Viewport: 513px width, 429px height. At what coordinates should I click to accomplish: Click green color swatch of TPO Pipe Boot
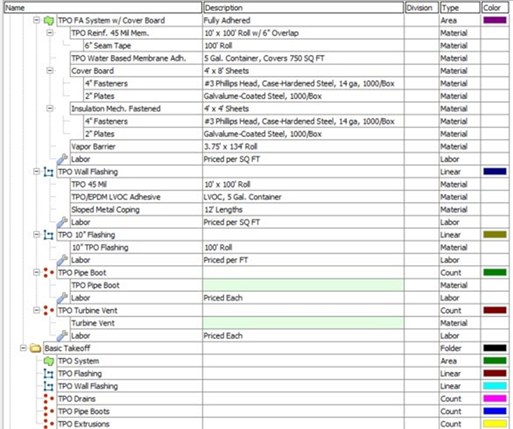coord(495,273)
